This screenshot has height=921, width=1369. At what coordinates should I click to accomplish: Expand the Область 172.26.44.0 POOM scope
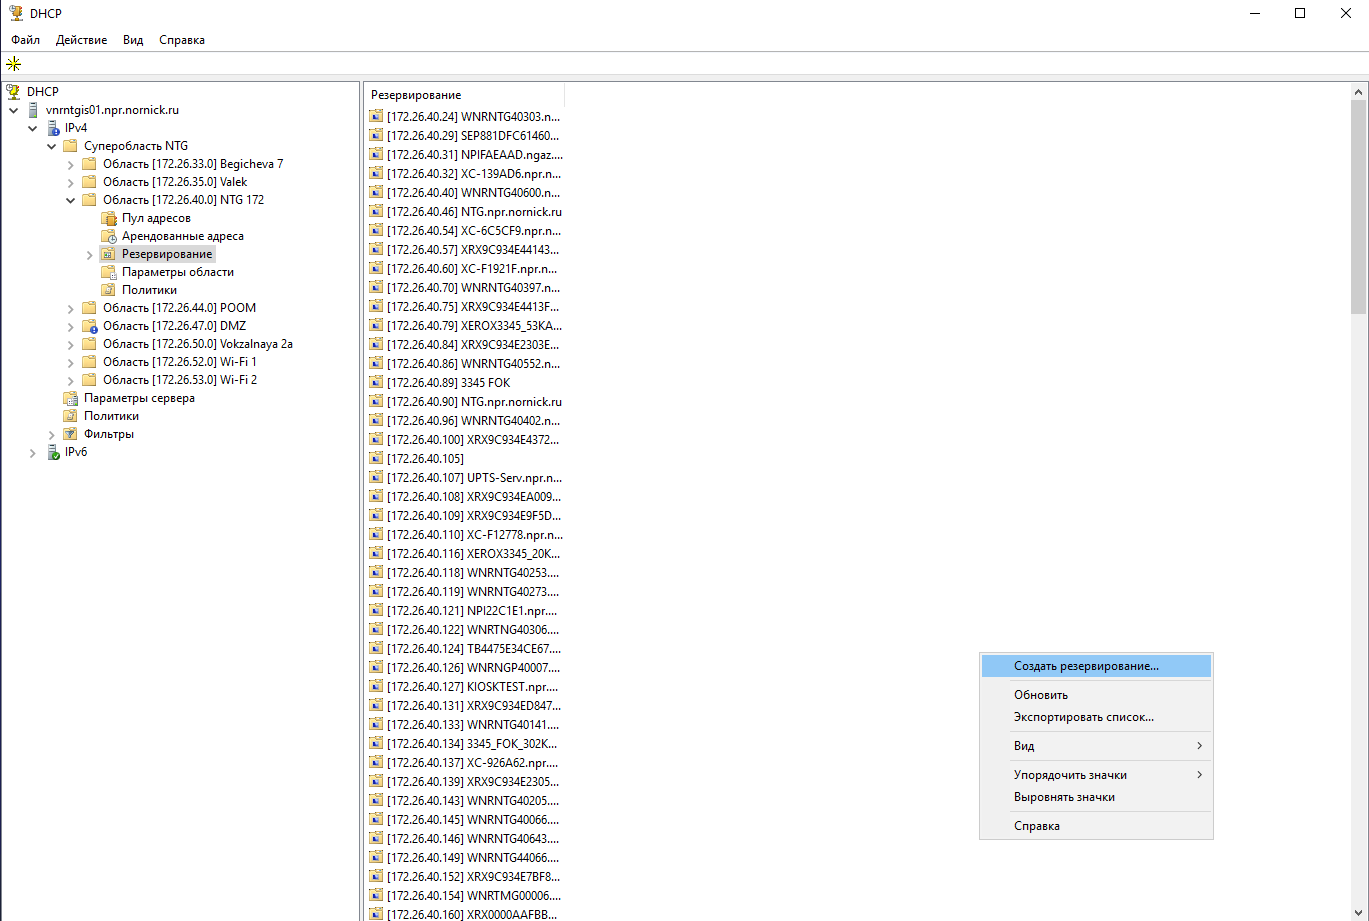tap(71, 308)
